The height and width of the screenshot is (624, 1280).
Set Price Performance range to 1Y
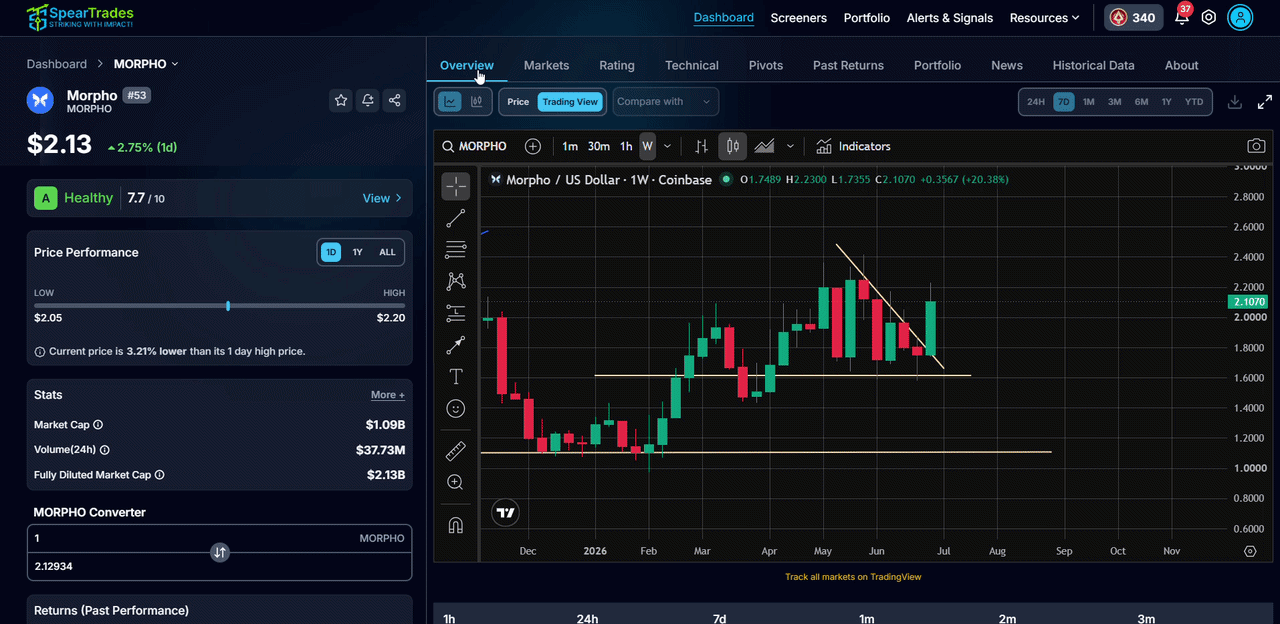pos(357,252)
